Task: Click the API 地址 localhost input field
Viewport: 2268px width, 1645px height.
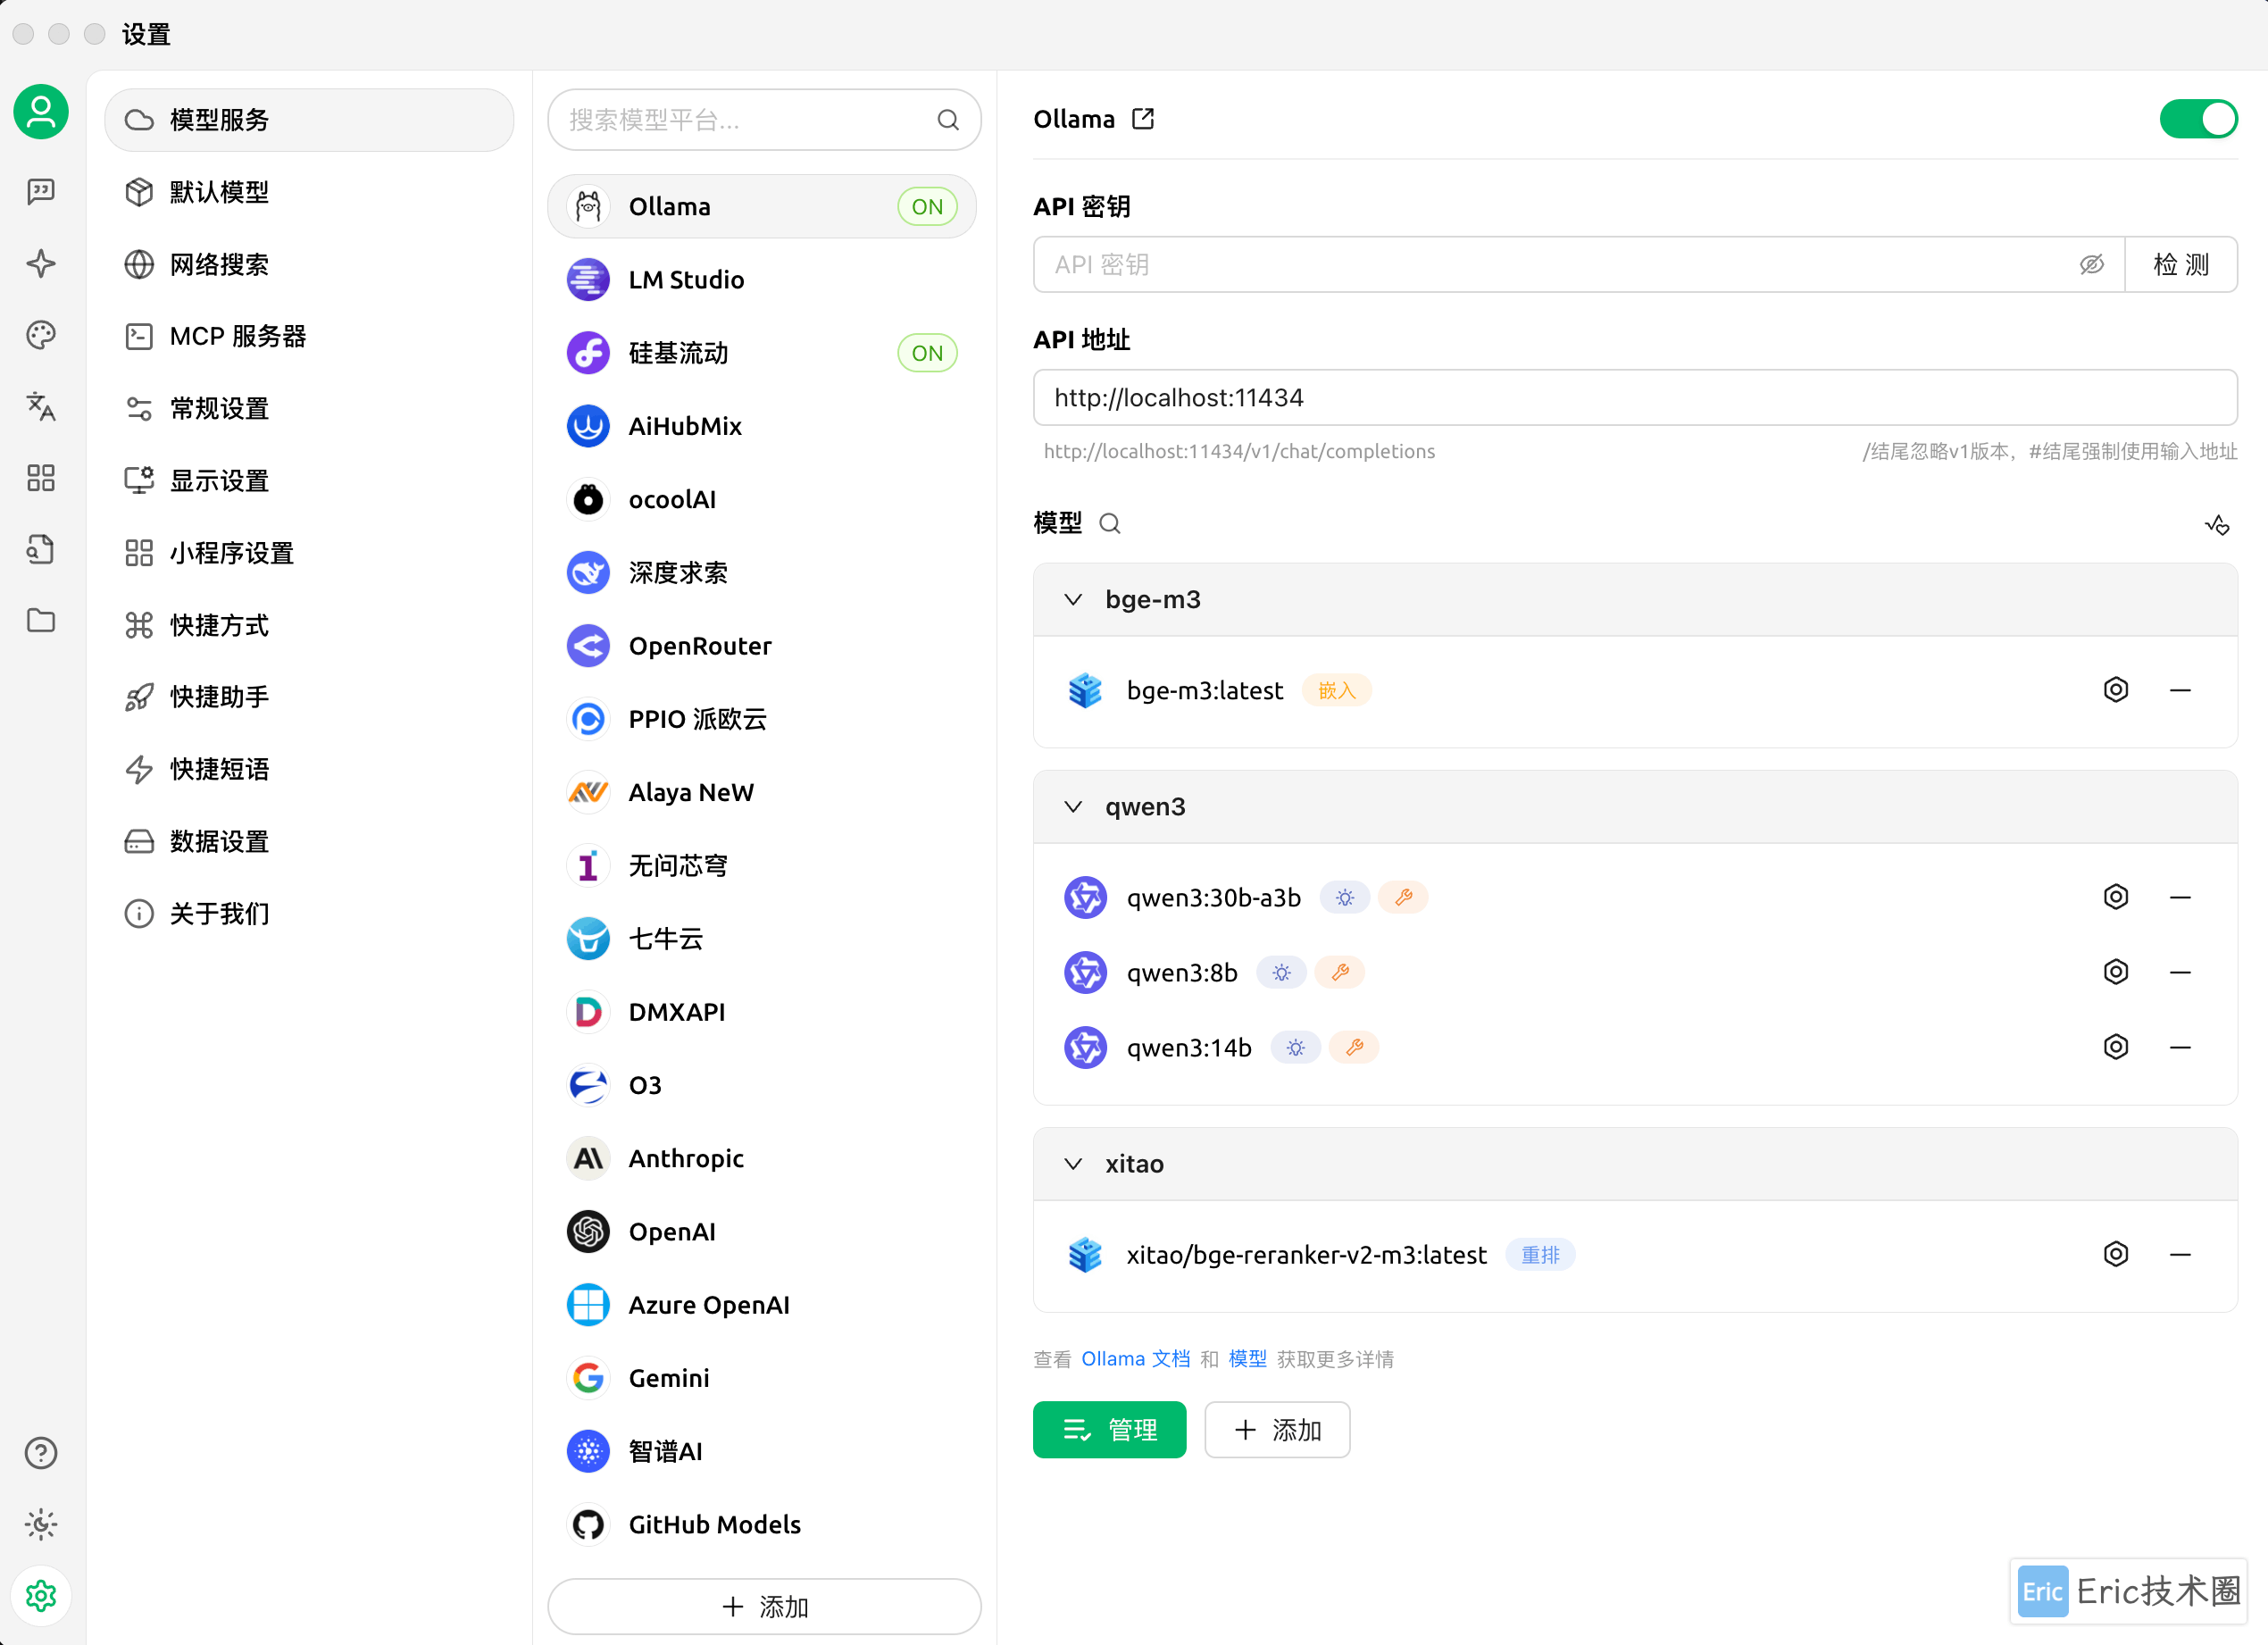Action: pyautogui.click(x=1635, y=397)
